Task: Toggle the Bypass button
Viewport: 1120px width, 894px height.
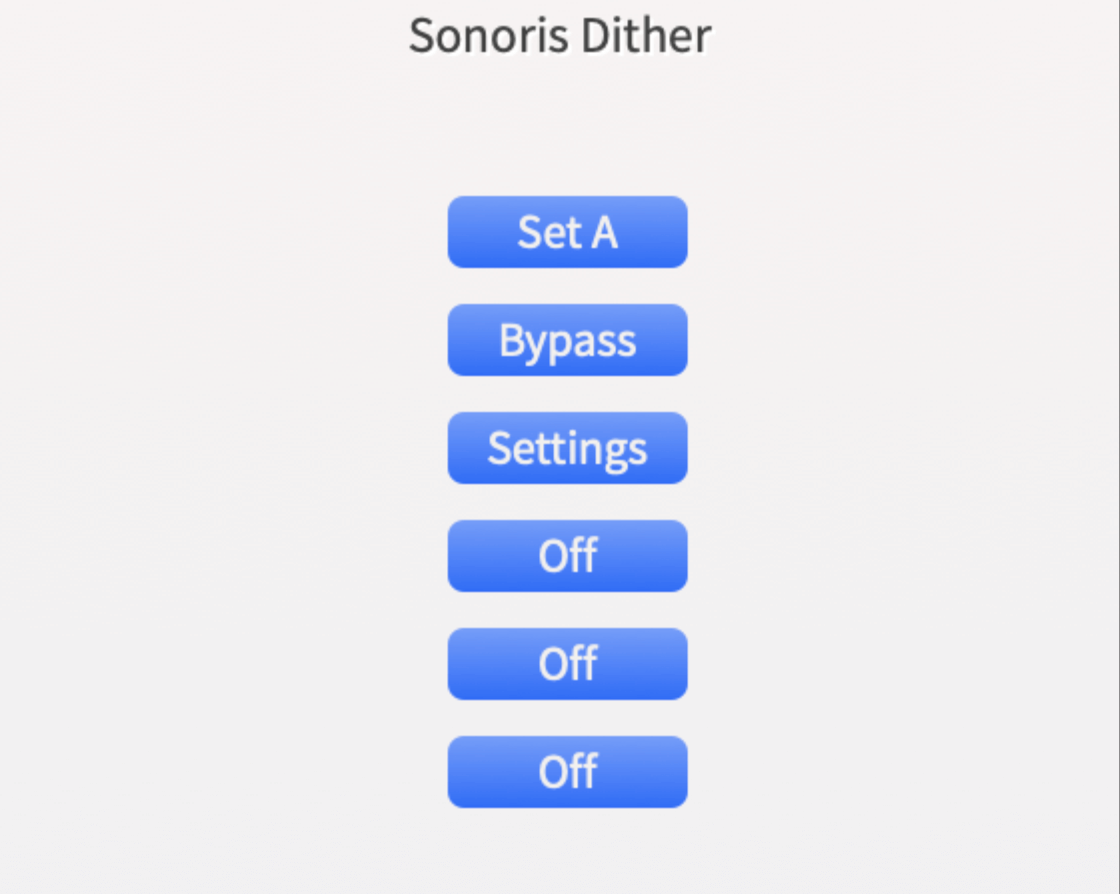Action: [x=567, y=340]
